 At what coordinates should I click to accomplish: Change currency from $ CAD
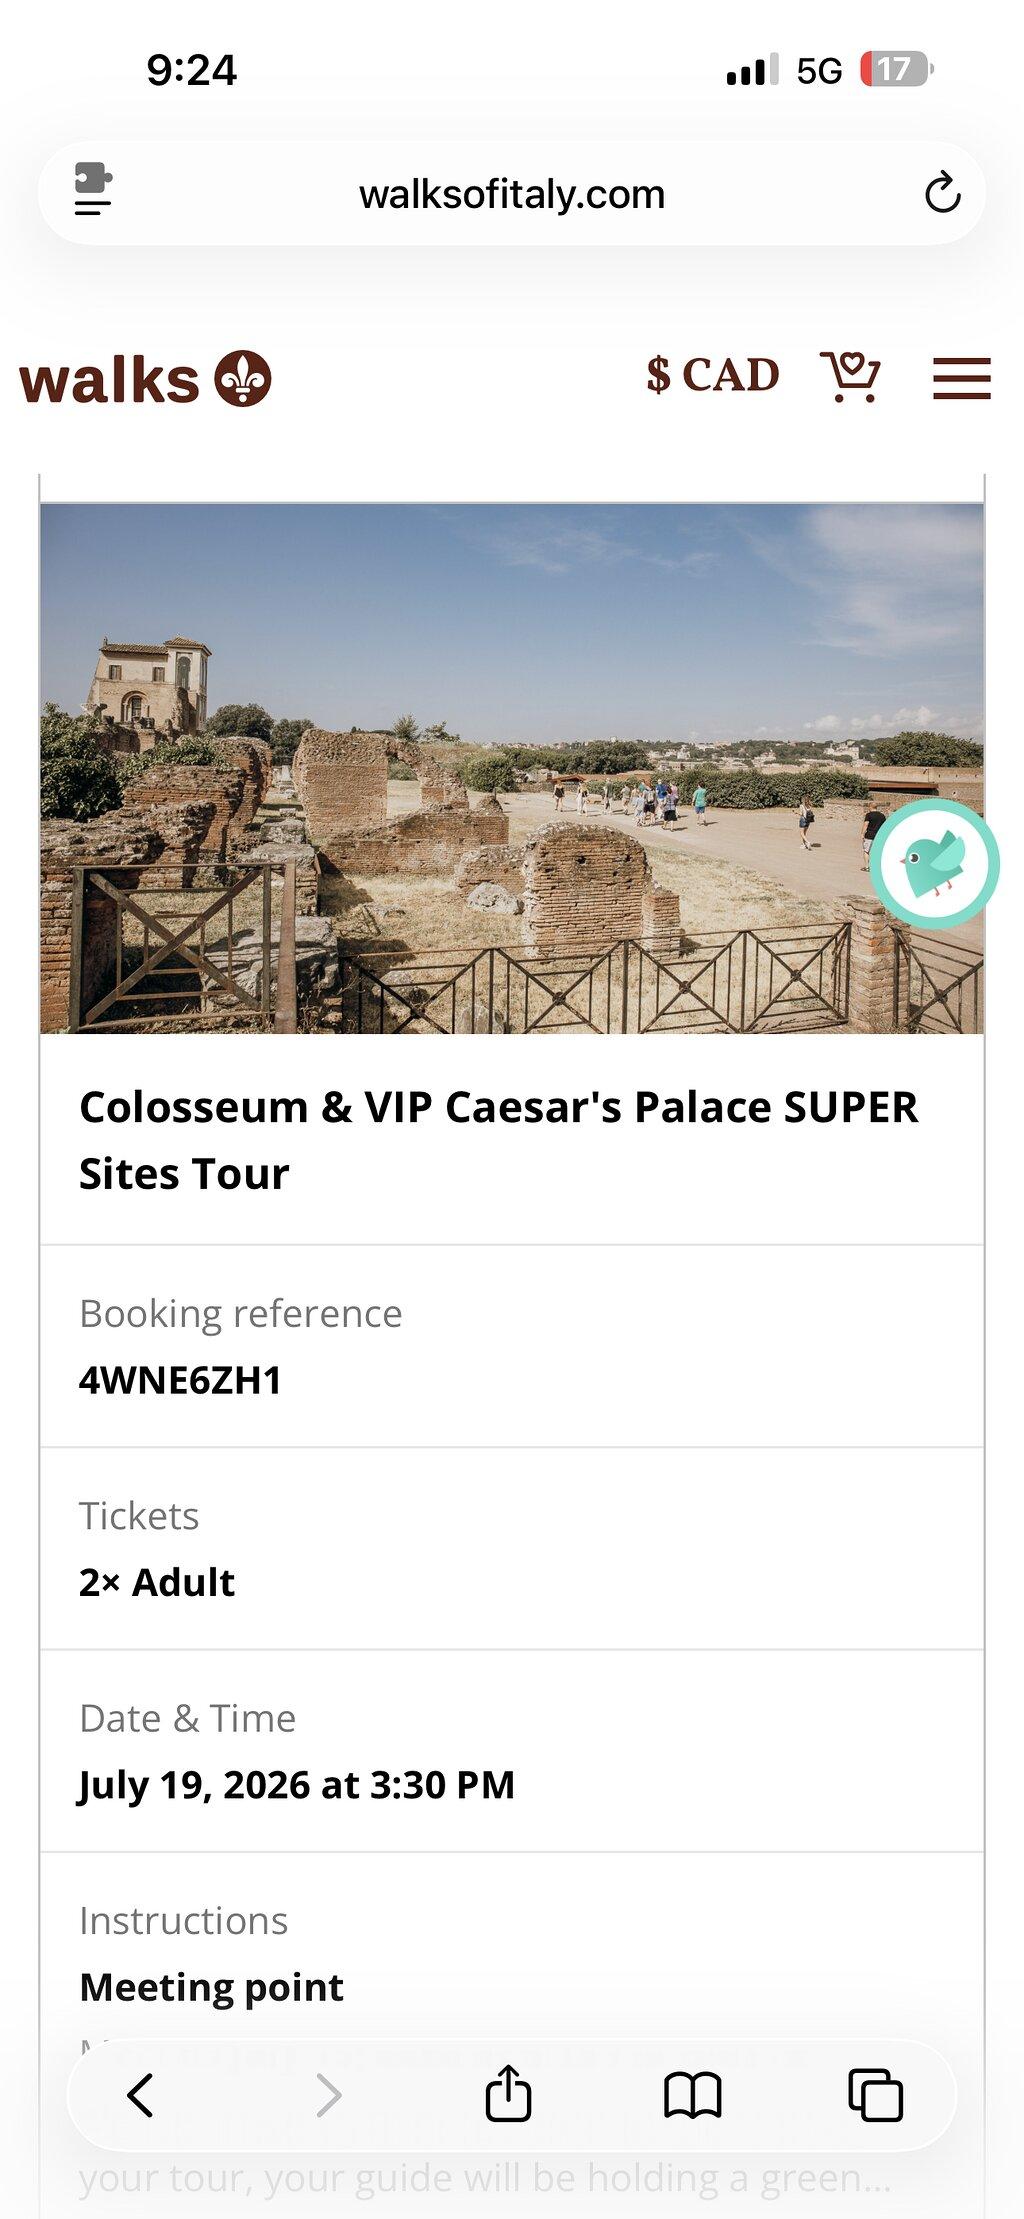pyautogui.click(x=712, y=376)
